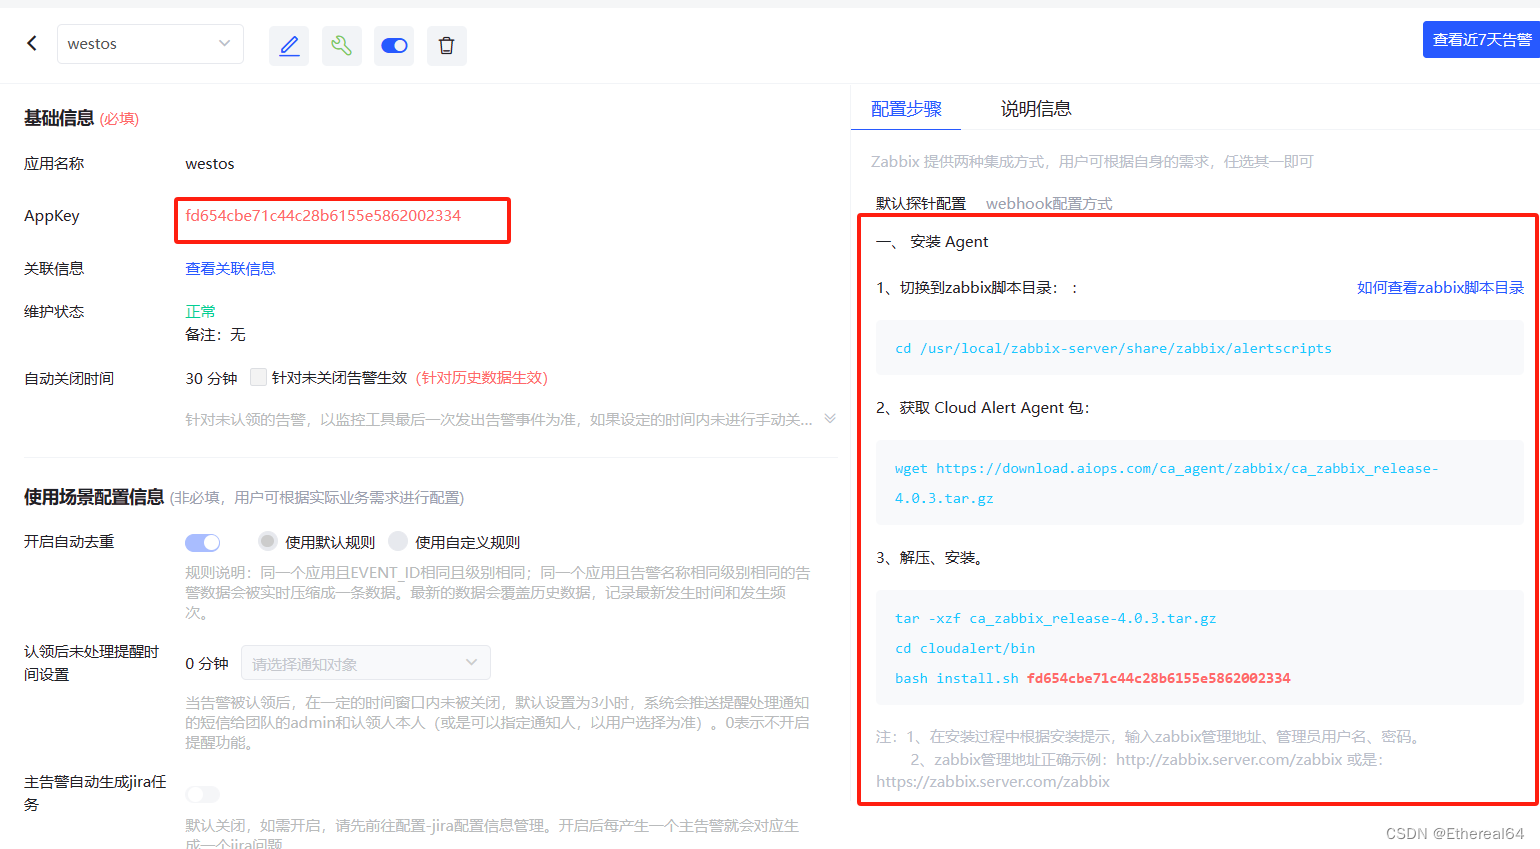Click the trash delete icon
Viewport: 1540px width, 849px height.
[x=447, y=46]
